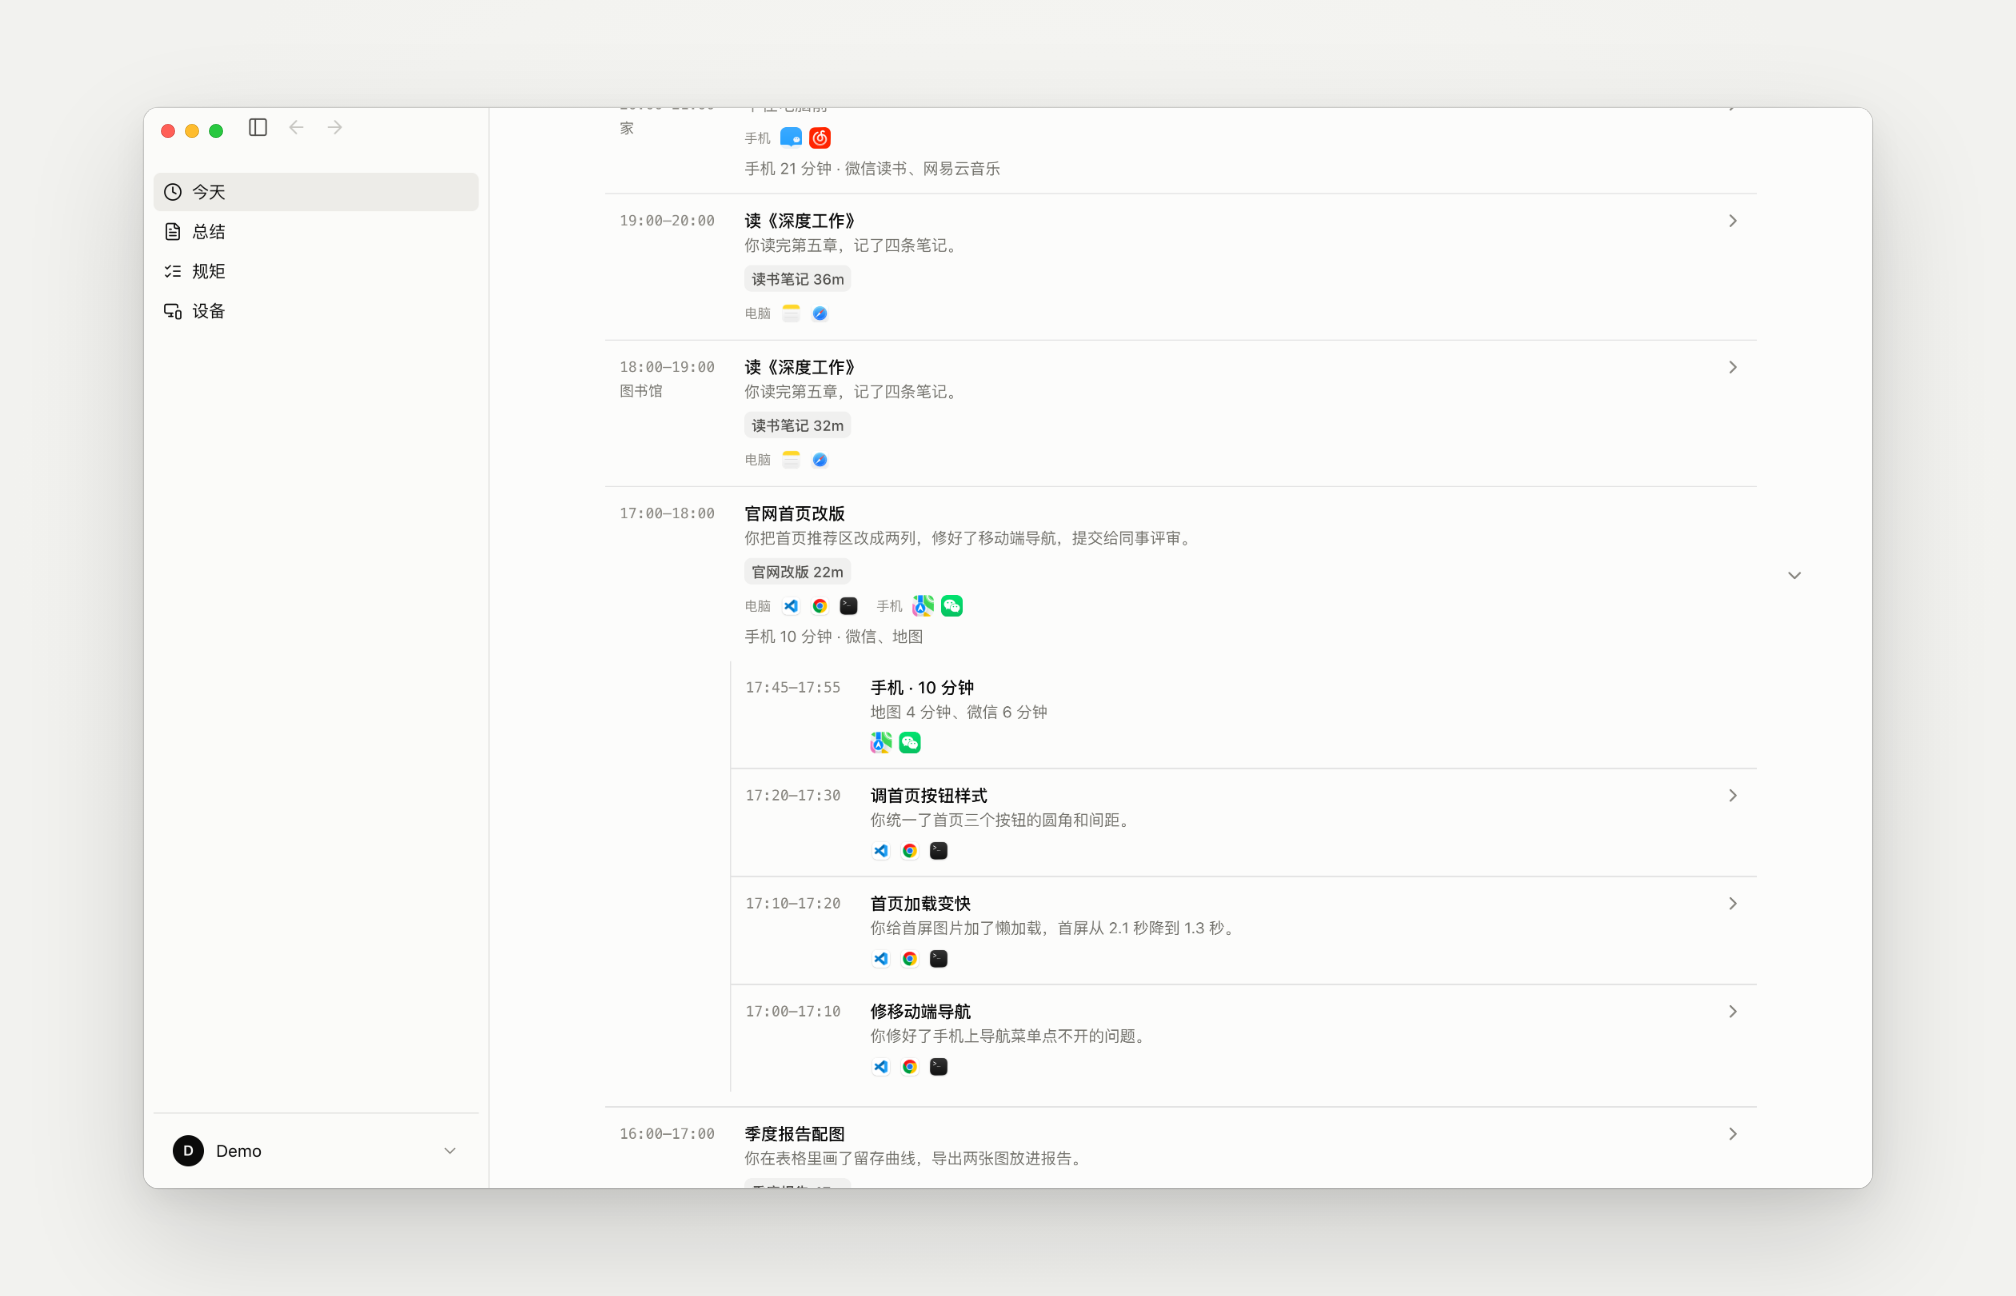Click the 图书馆 location label
Image resolution: width=2016 pixels, height=1296 pixels.
coord(641,391)
